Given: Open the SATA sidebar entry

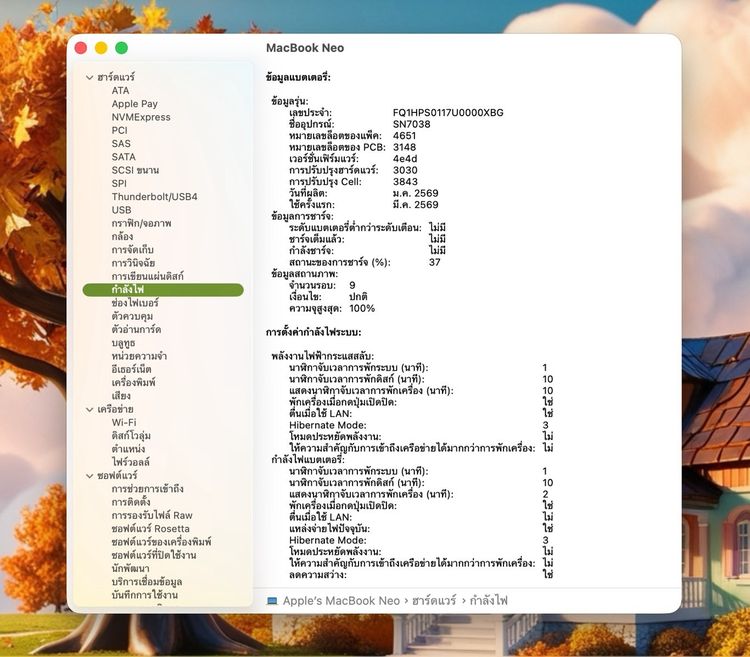Looking at the screenshot, I should point(123,157).
